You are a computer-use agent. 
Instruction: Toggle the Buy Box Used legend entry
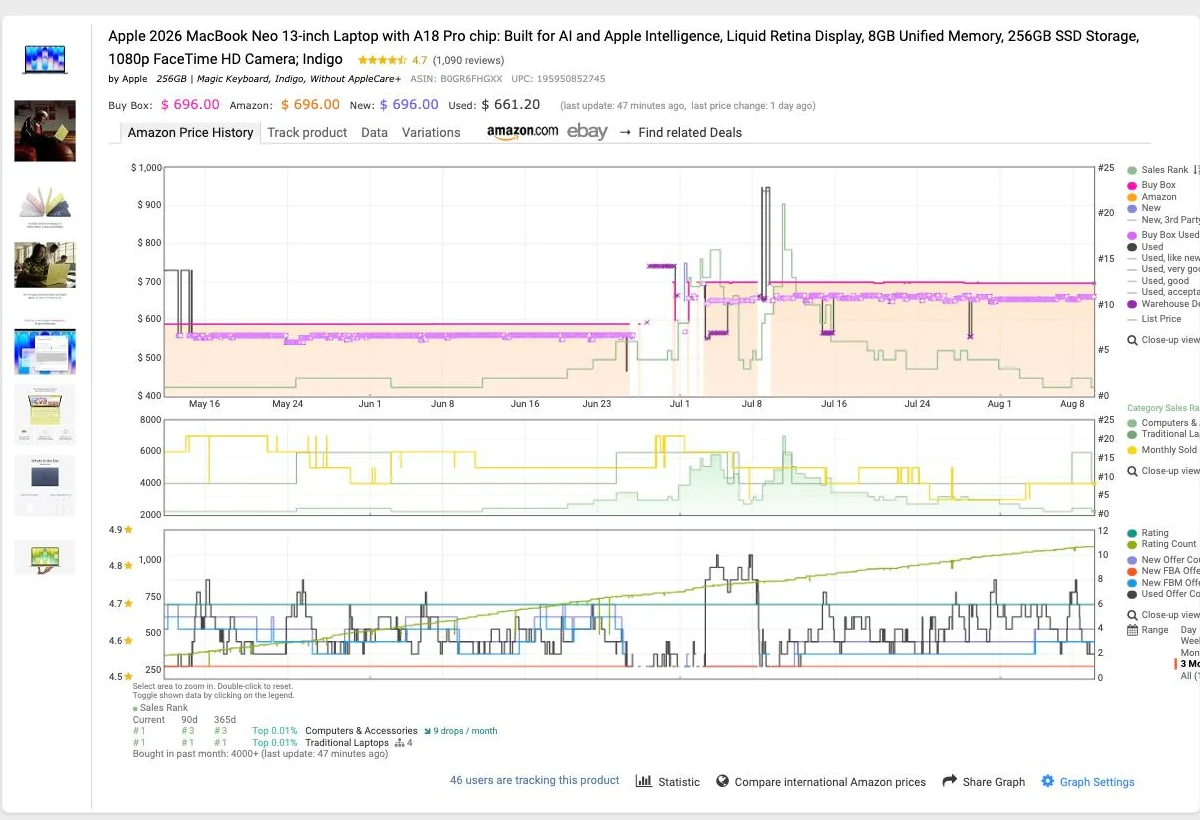(1163, 235)
